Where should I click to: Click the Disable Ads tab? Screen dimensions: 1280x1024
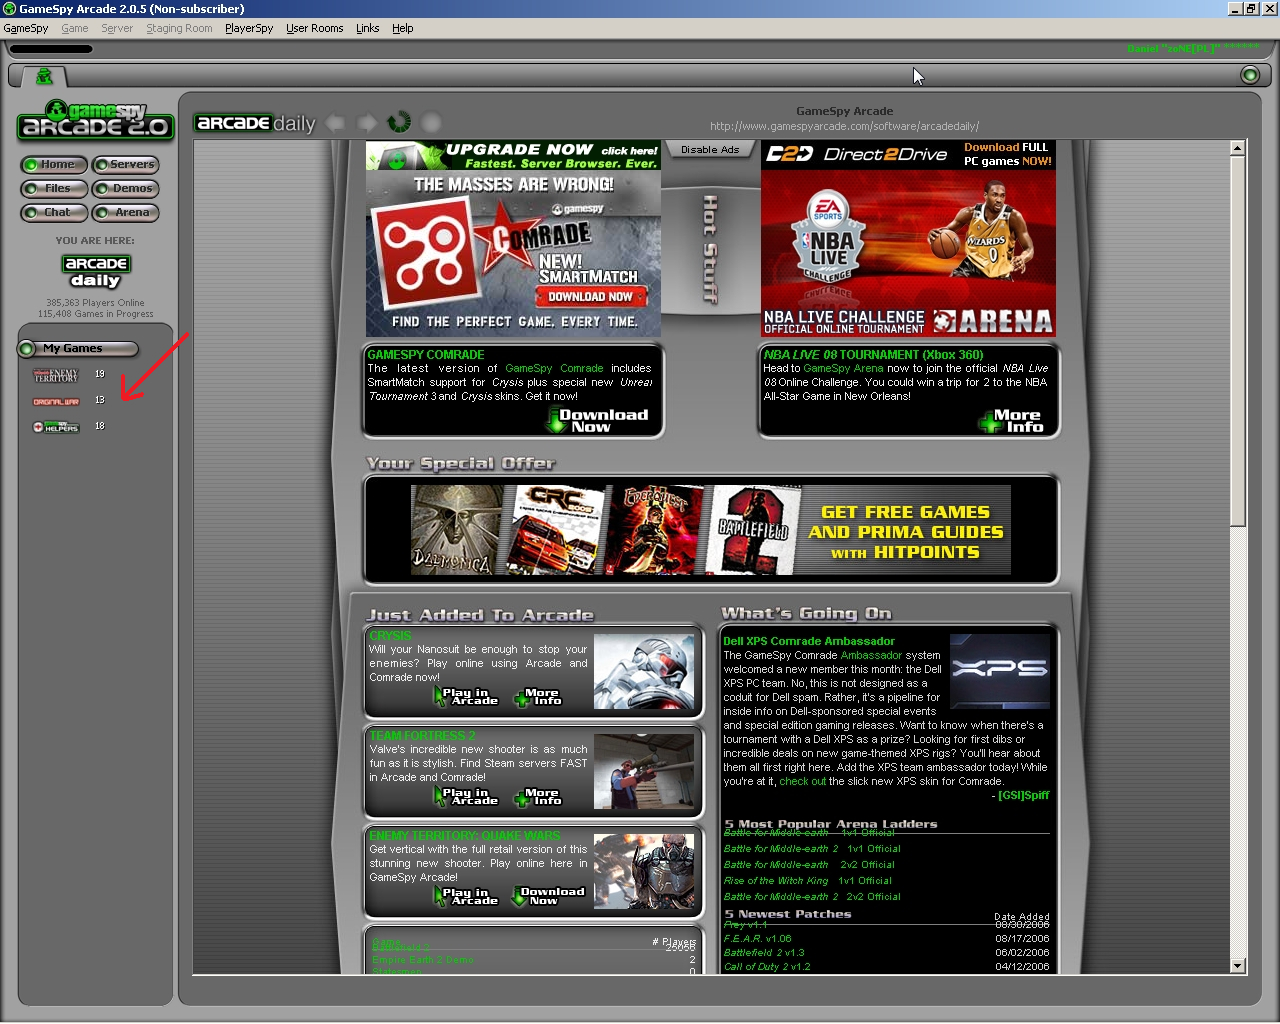coord(710,150)
